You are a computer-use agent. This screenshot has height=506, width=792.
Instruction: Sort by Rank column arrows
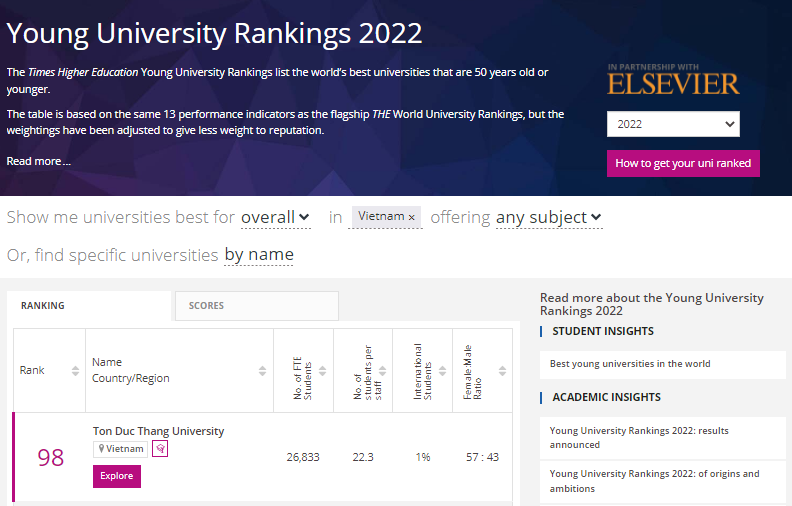75,371
